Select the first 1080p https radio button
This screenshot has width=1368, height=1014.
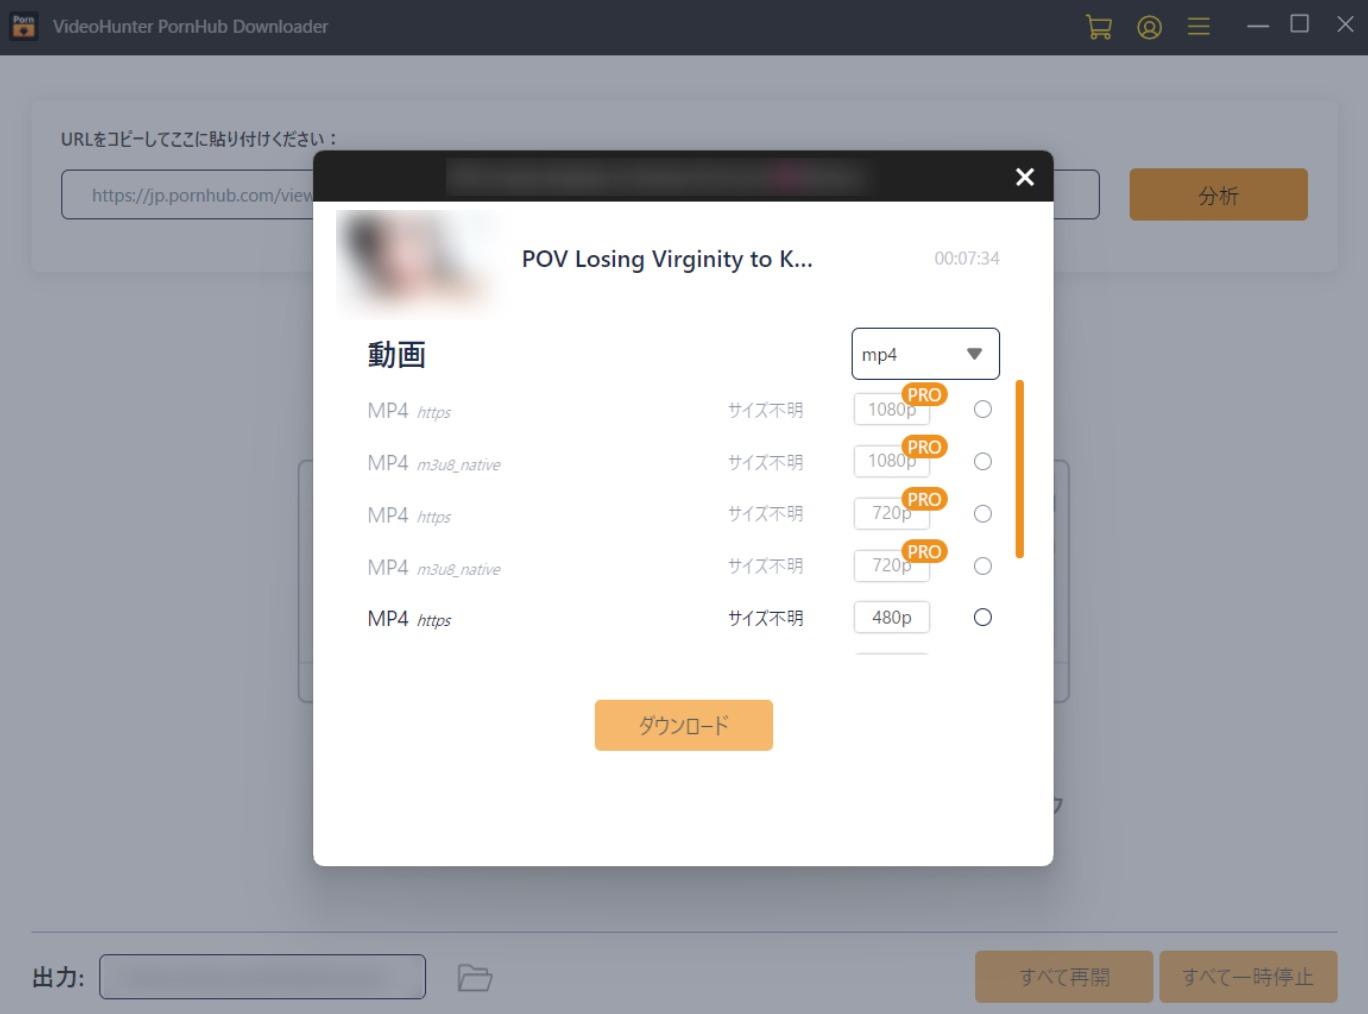[983, 409]
